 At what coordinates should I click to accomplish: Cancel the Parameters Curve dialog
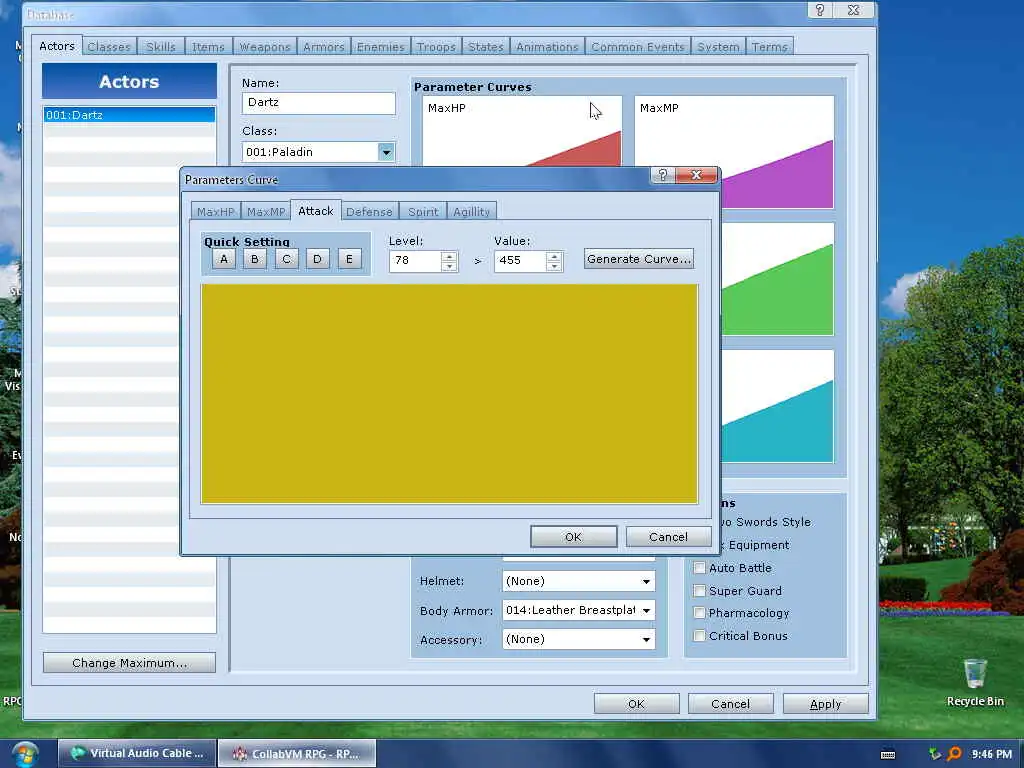pyautogui.click(x=668, y=537)
